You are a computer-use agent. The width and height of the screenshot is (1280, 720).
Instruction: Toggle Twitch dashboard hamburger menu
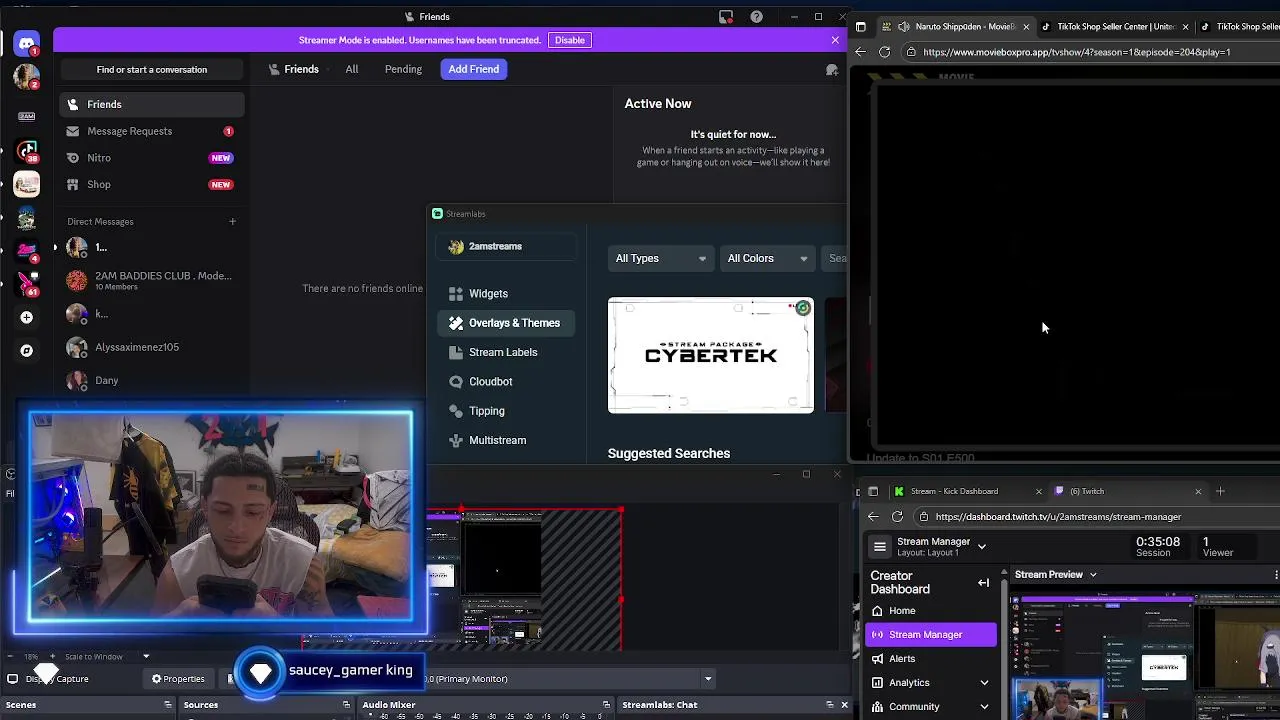[x=879, y=547]
